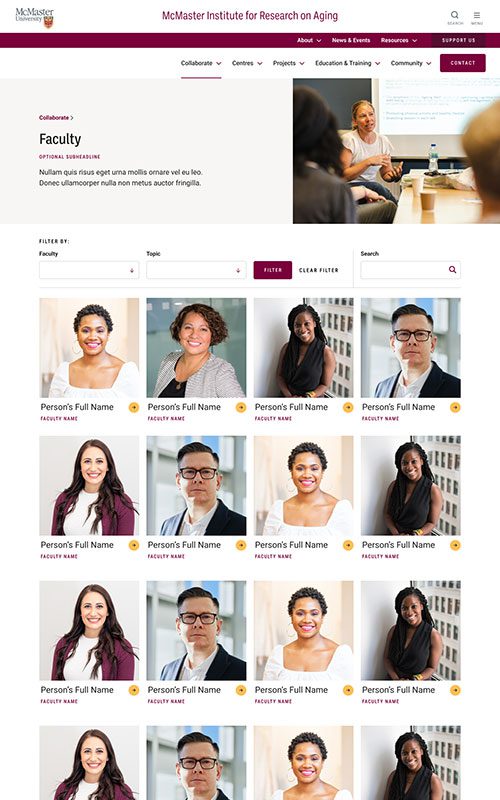Open the hamburger menu icon
This screenshot has width=500, height=800.
tap(477, 15)
